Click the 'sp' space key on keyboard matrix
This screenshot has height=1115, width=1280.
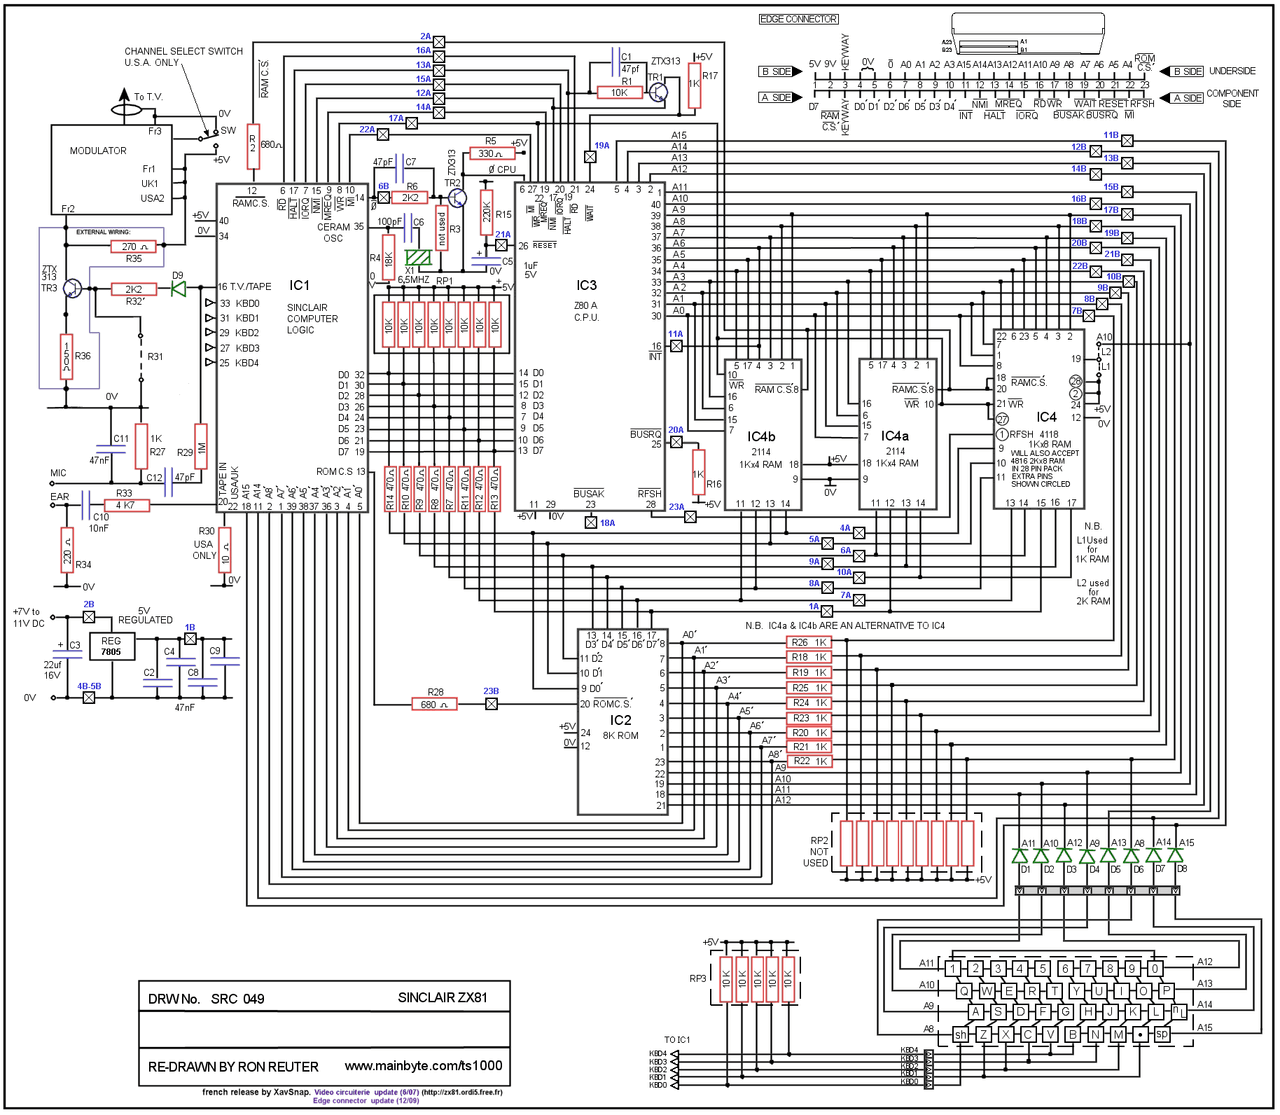(x=1162, y=1035)
